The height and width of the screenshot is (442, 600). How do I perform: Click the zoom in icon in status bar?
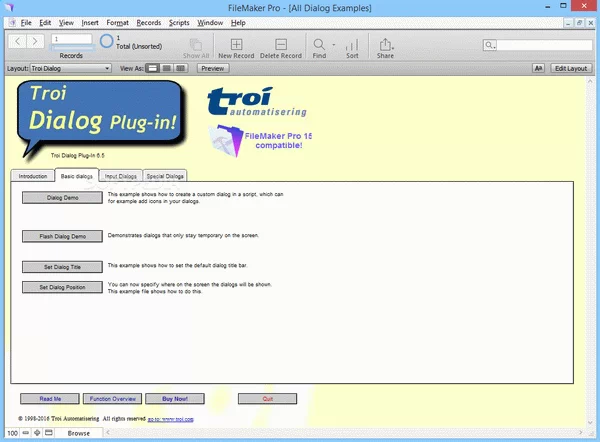click(x=37, y=433)
